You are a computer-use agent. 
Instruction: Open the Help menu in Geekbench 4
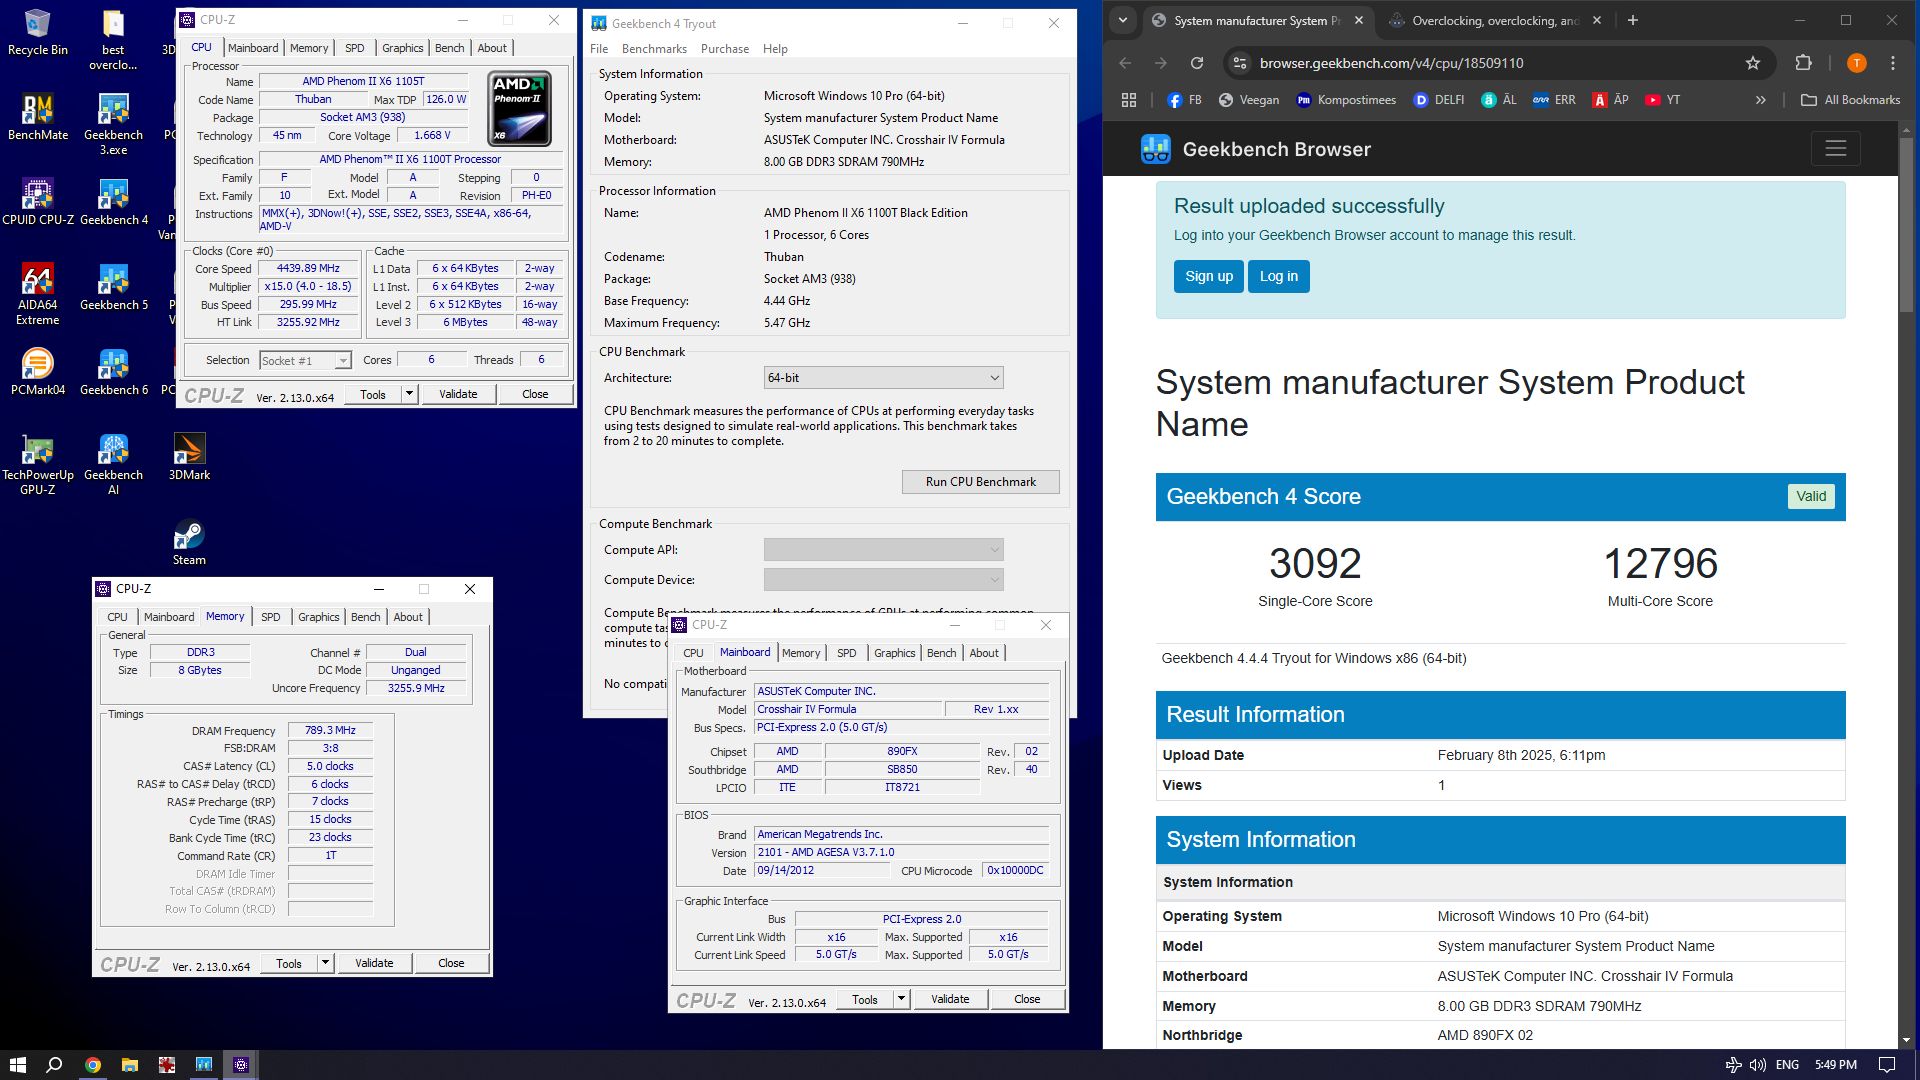point(775,49)
